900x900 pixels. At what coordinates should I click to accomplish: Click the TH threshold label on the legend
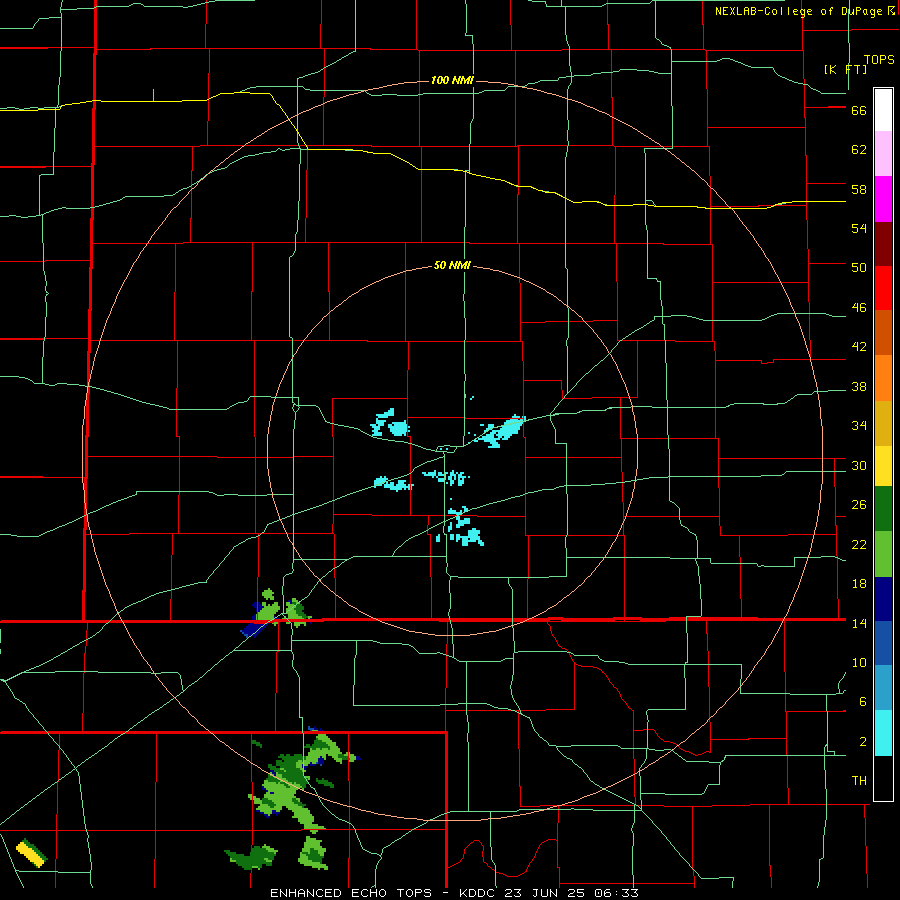point(859,781)
